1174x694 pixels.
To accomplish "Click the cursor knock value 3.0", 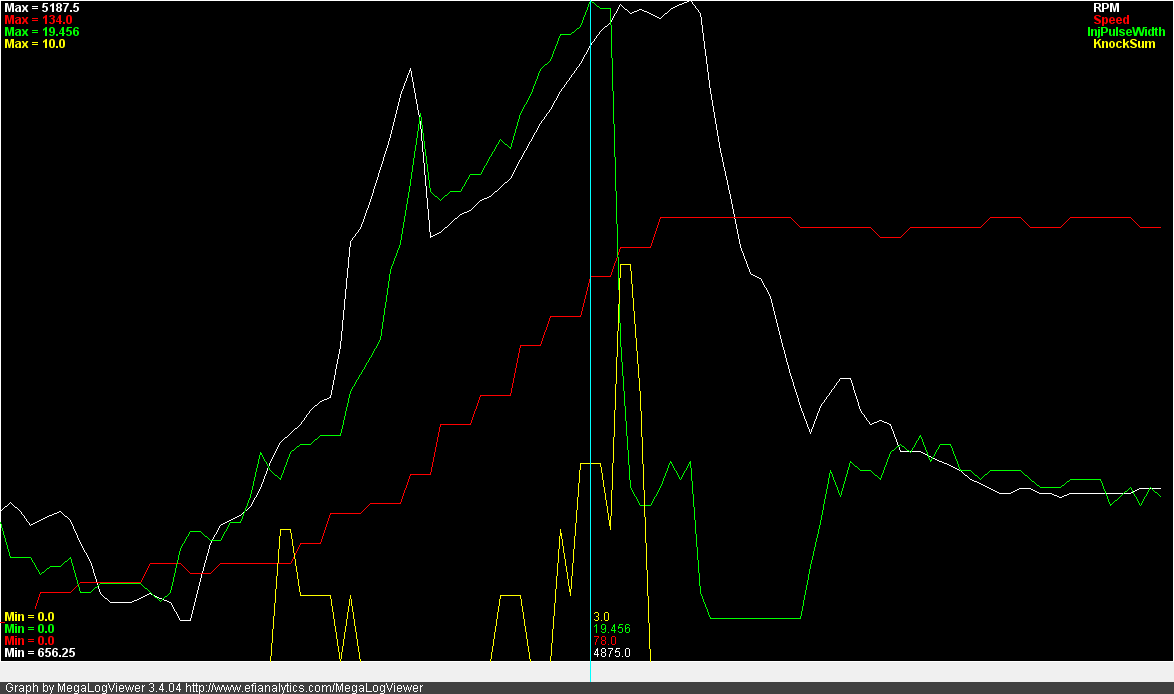I will click(x=601, y=617).
